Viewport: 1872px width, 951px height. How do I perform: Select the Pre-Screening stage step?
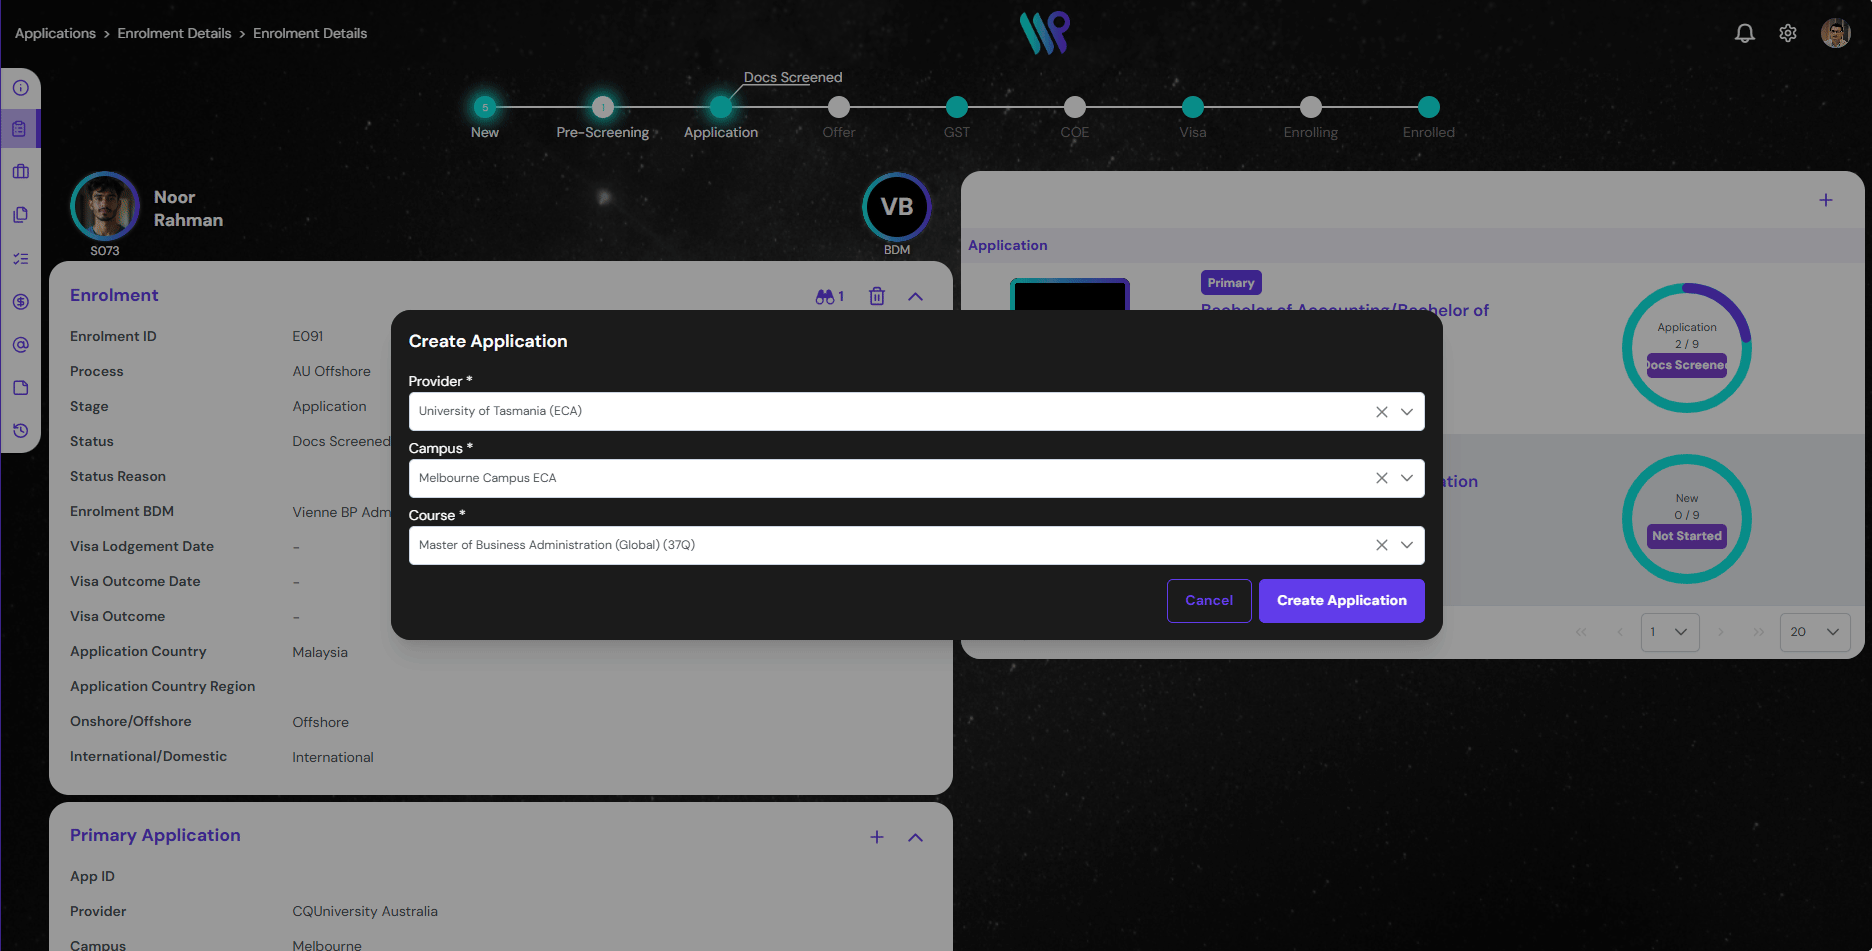tap(602, 107)
